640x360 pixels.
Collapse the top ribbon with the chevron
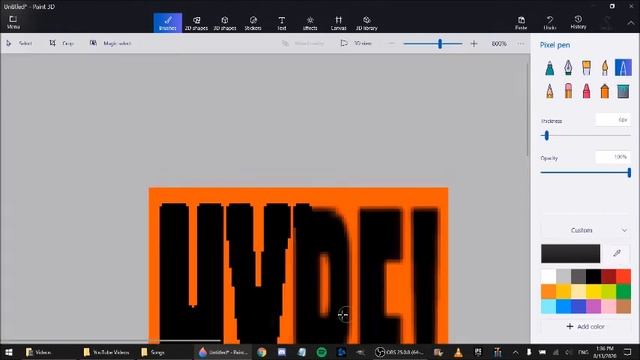631,23
